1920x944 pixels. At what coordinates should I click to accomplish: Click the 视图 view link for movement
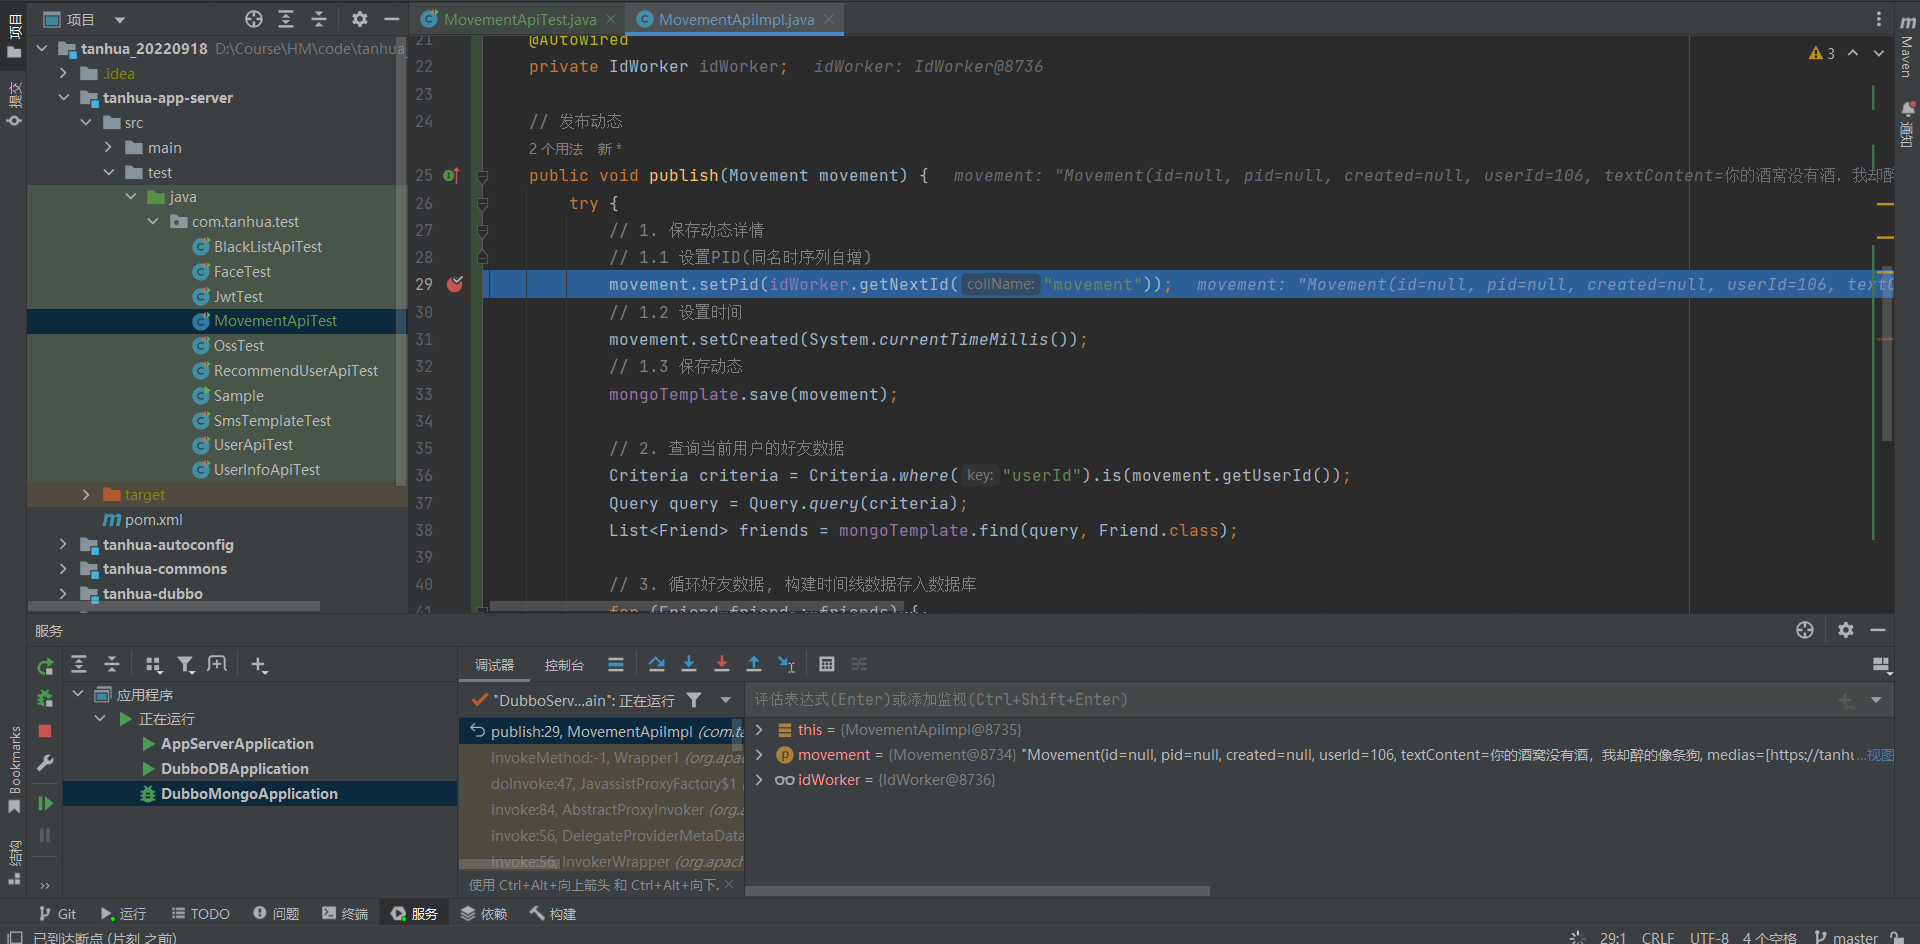(x=1880, y=755)
